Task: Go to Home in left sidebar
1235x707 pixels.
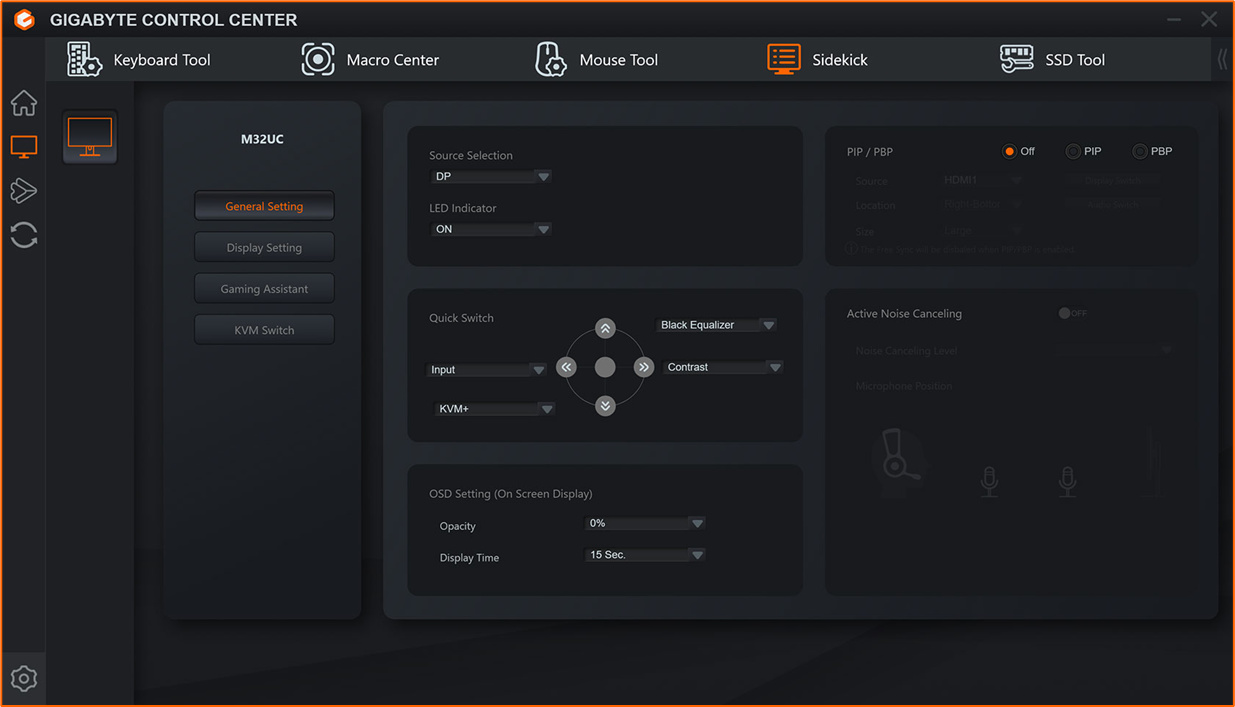Action: click(x=24, y=103)
